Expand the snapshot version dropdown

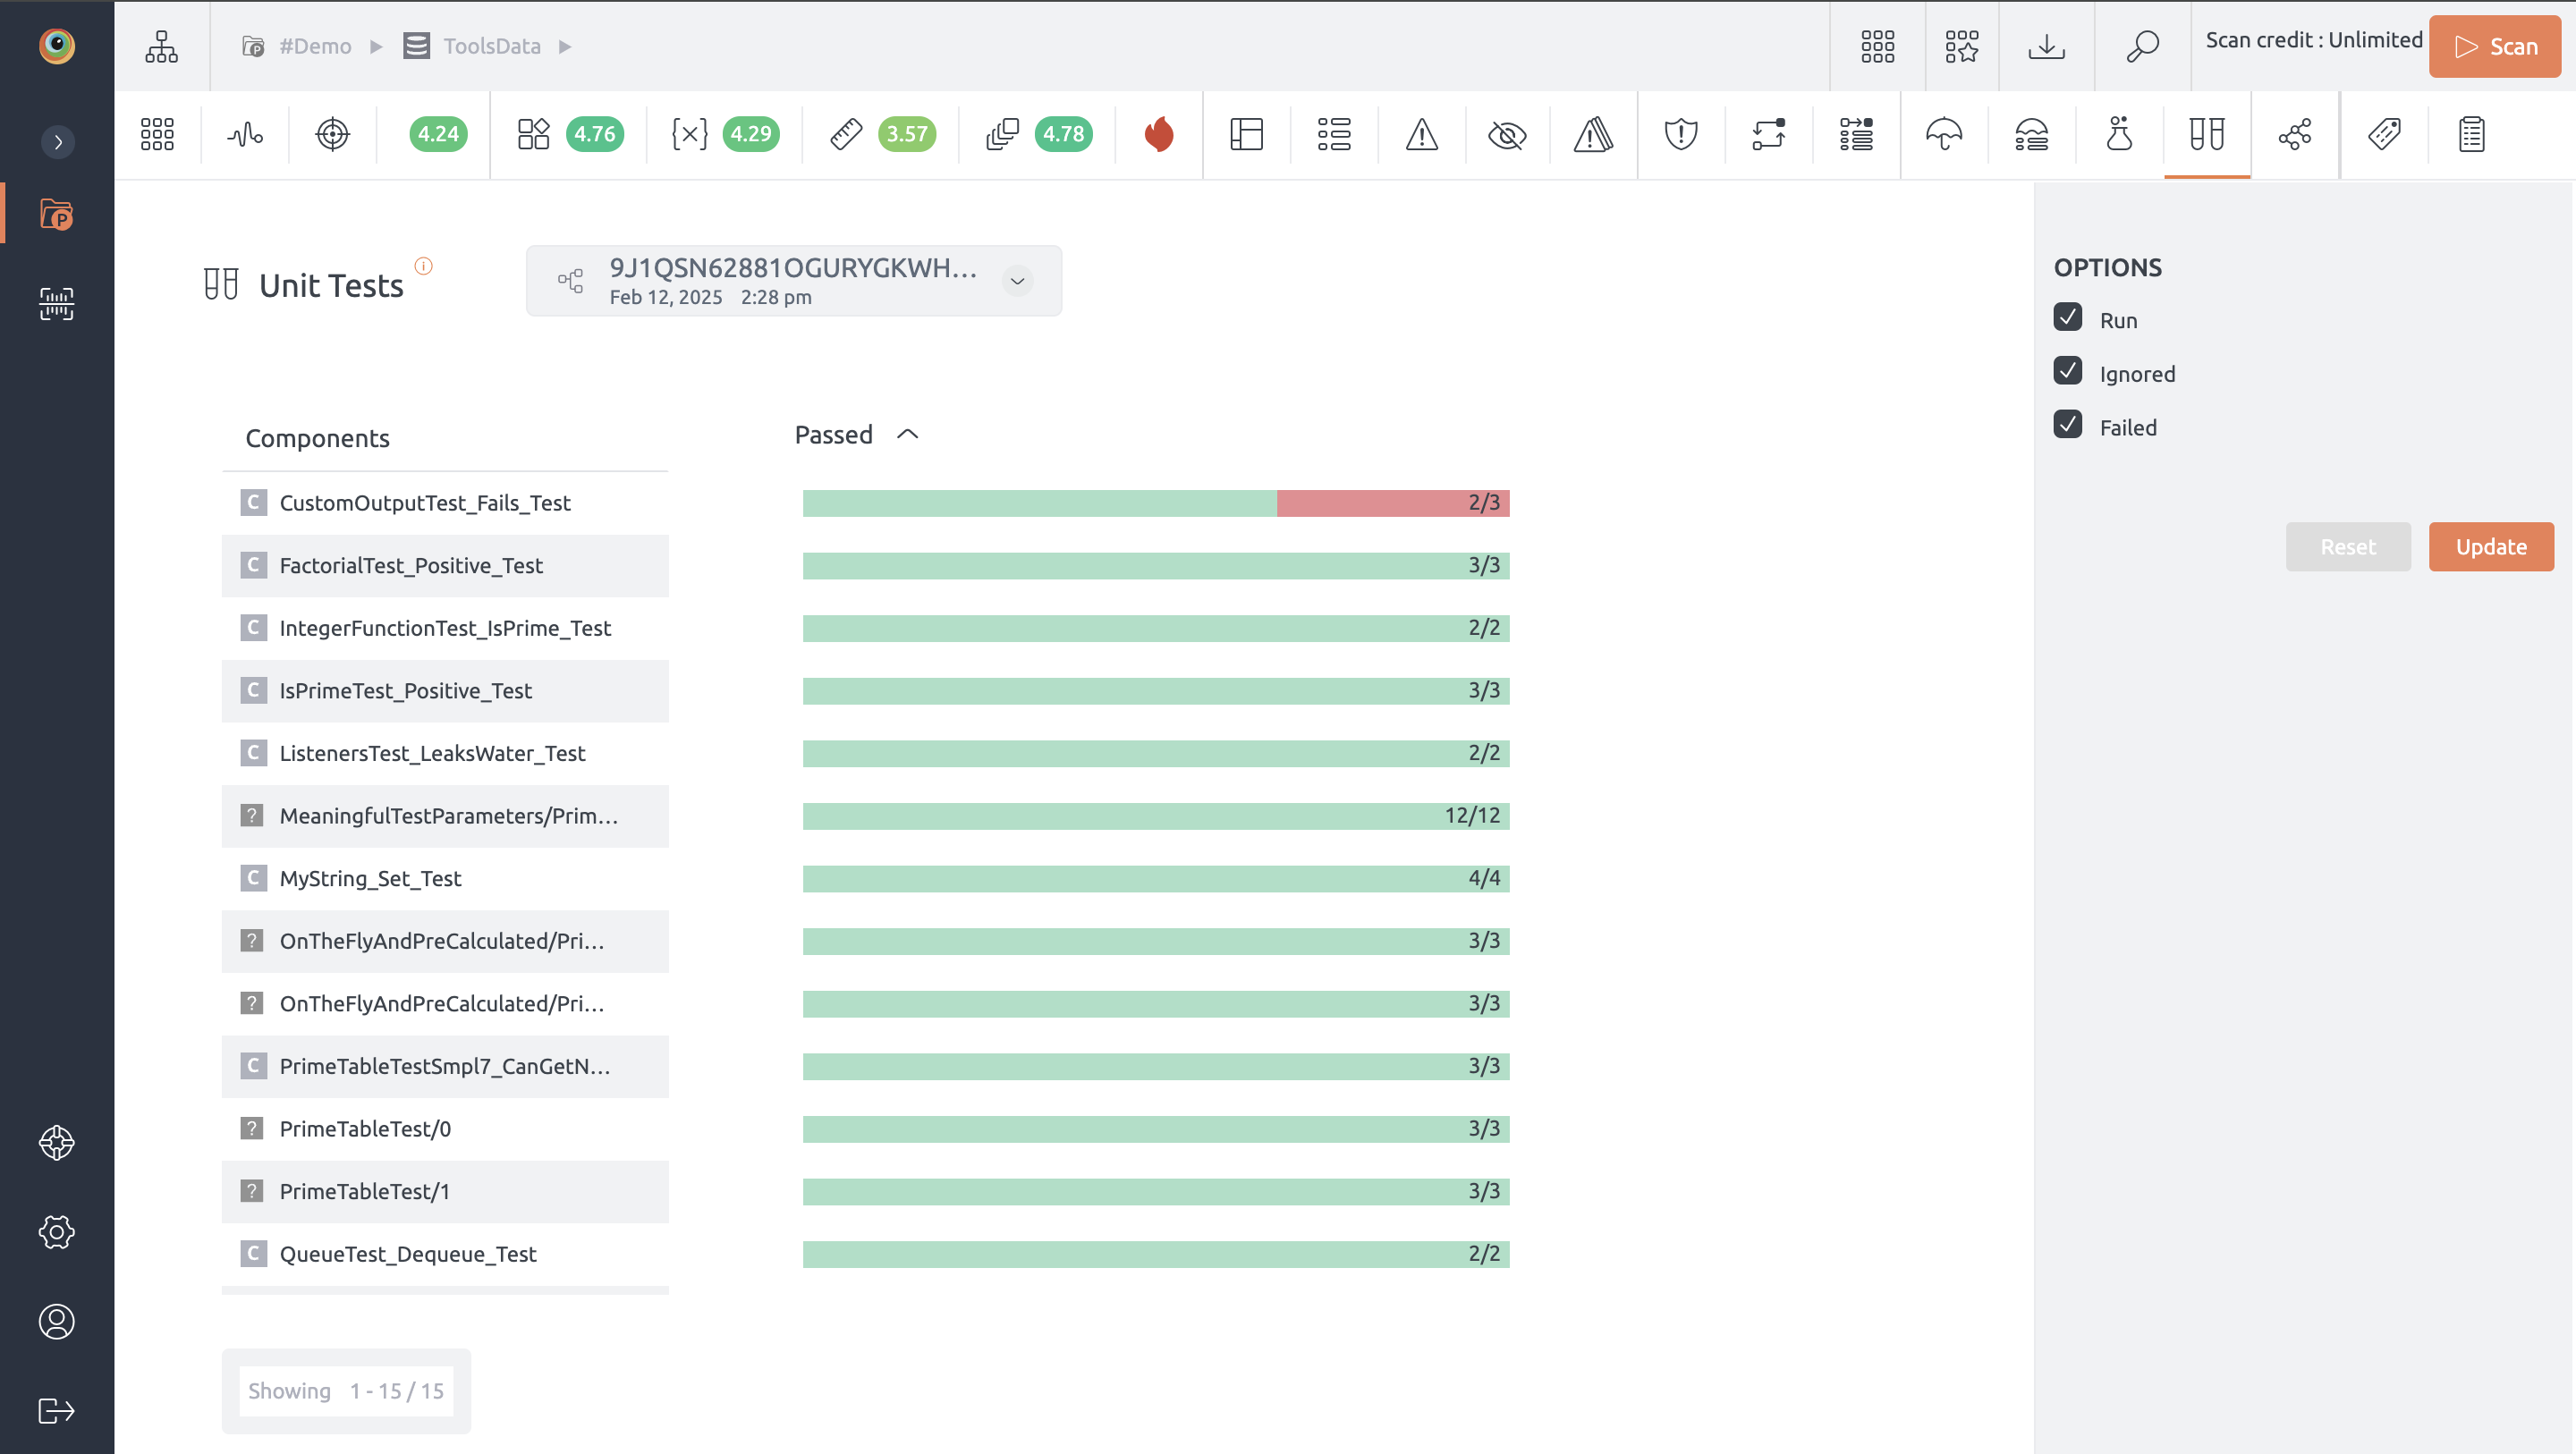[1017, 281]
